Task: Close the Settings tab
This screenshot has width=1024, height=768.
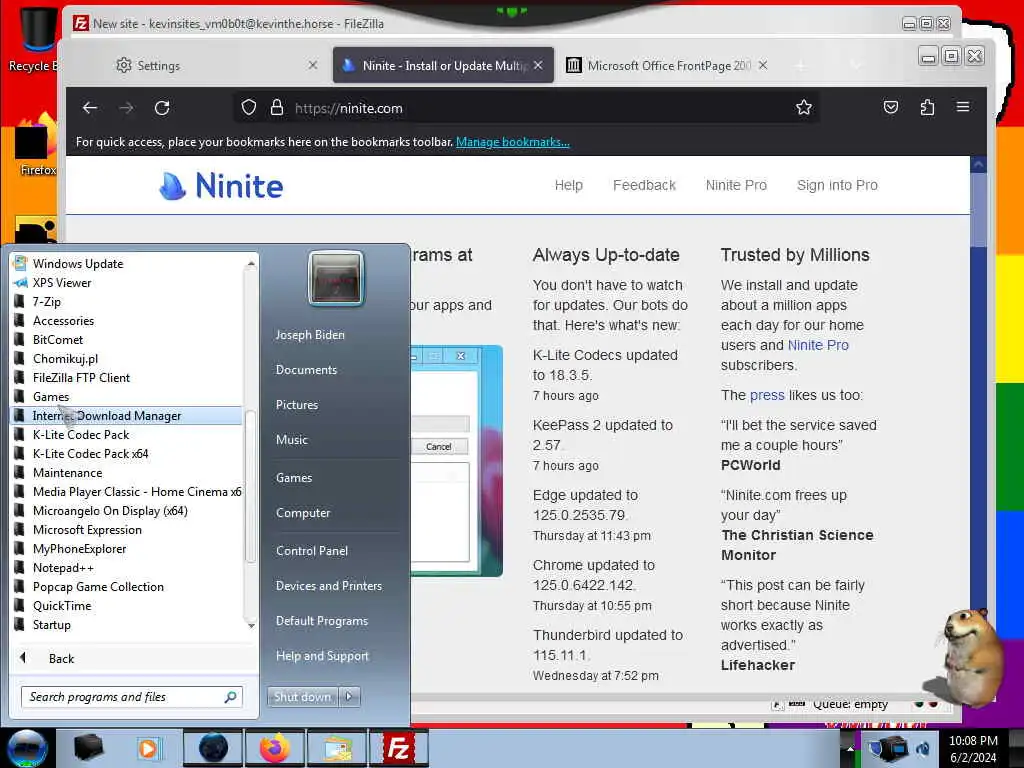Action: click(x=313, y=65)
